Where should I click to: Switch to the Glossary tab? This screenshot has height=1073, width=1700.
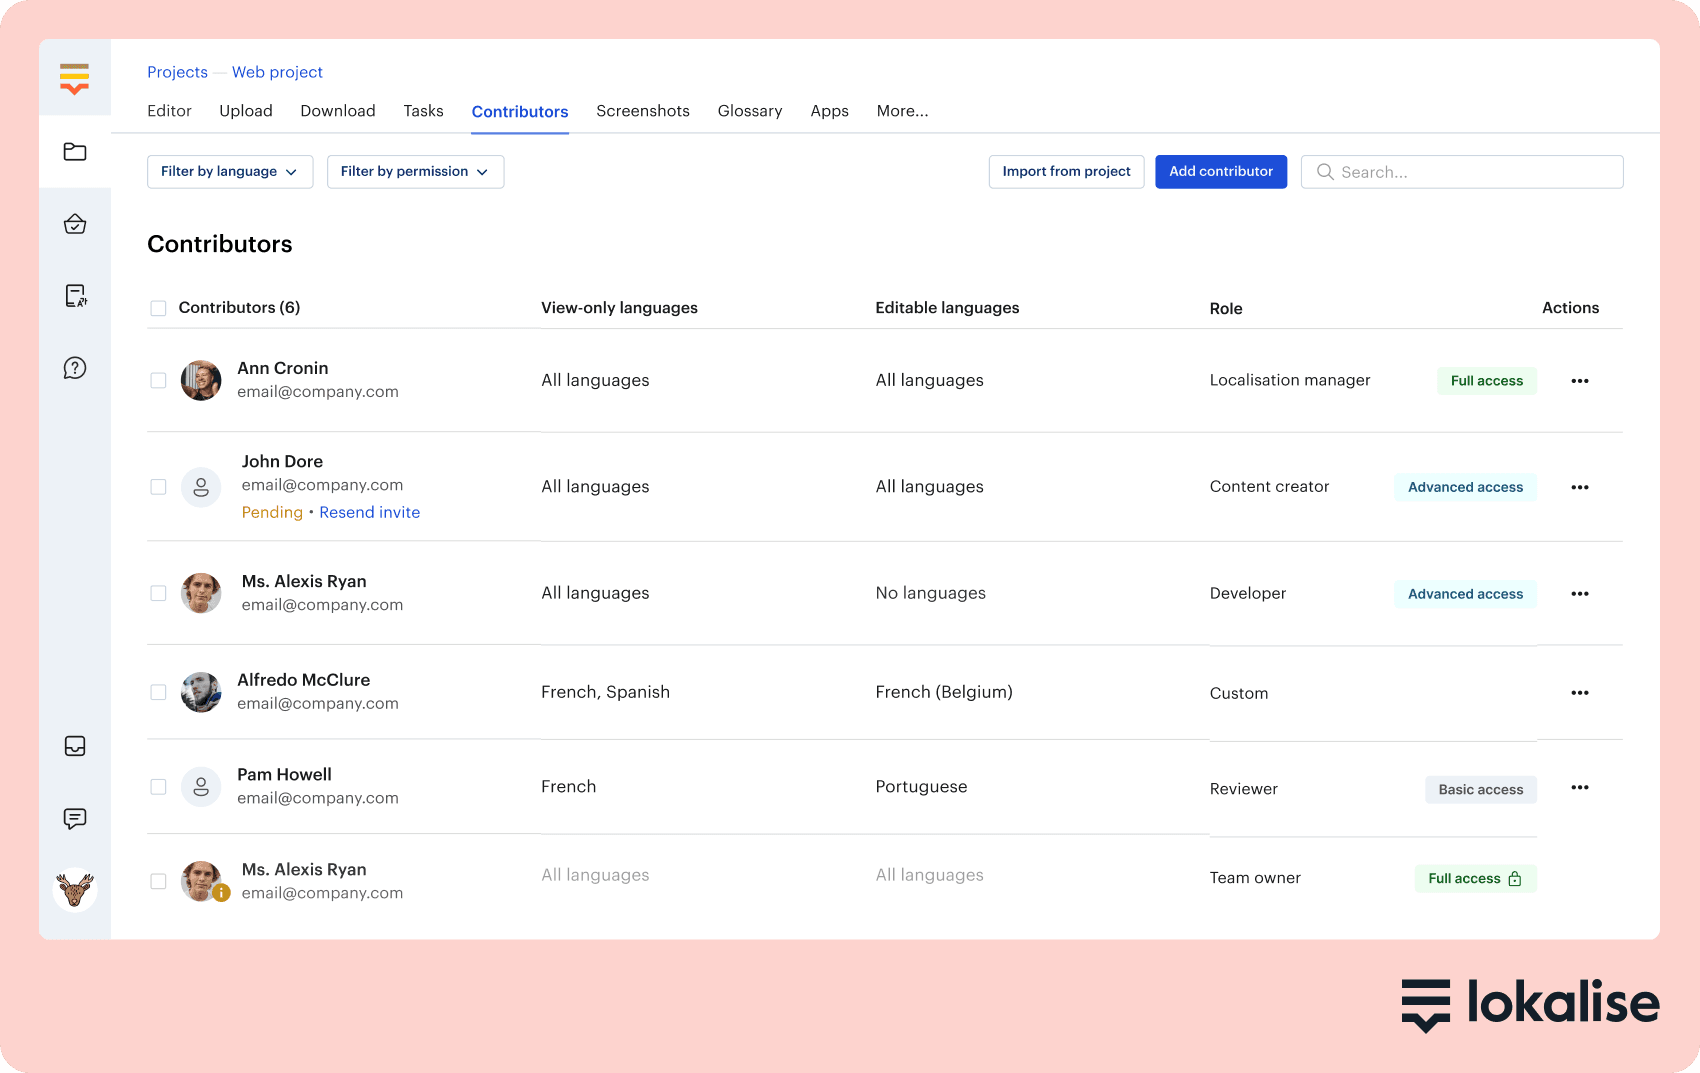pyautogui.click(x=749, y=111)
